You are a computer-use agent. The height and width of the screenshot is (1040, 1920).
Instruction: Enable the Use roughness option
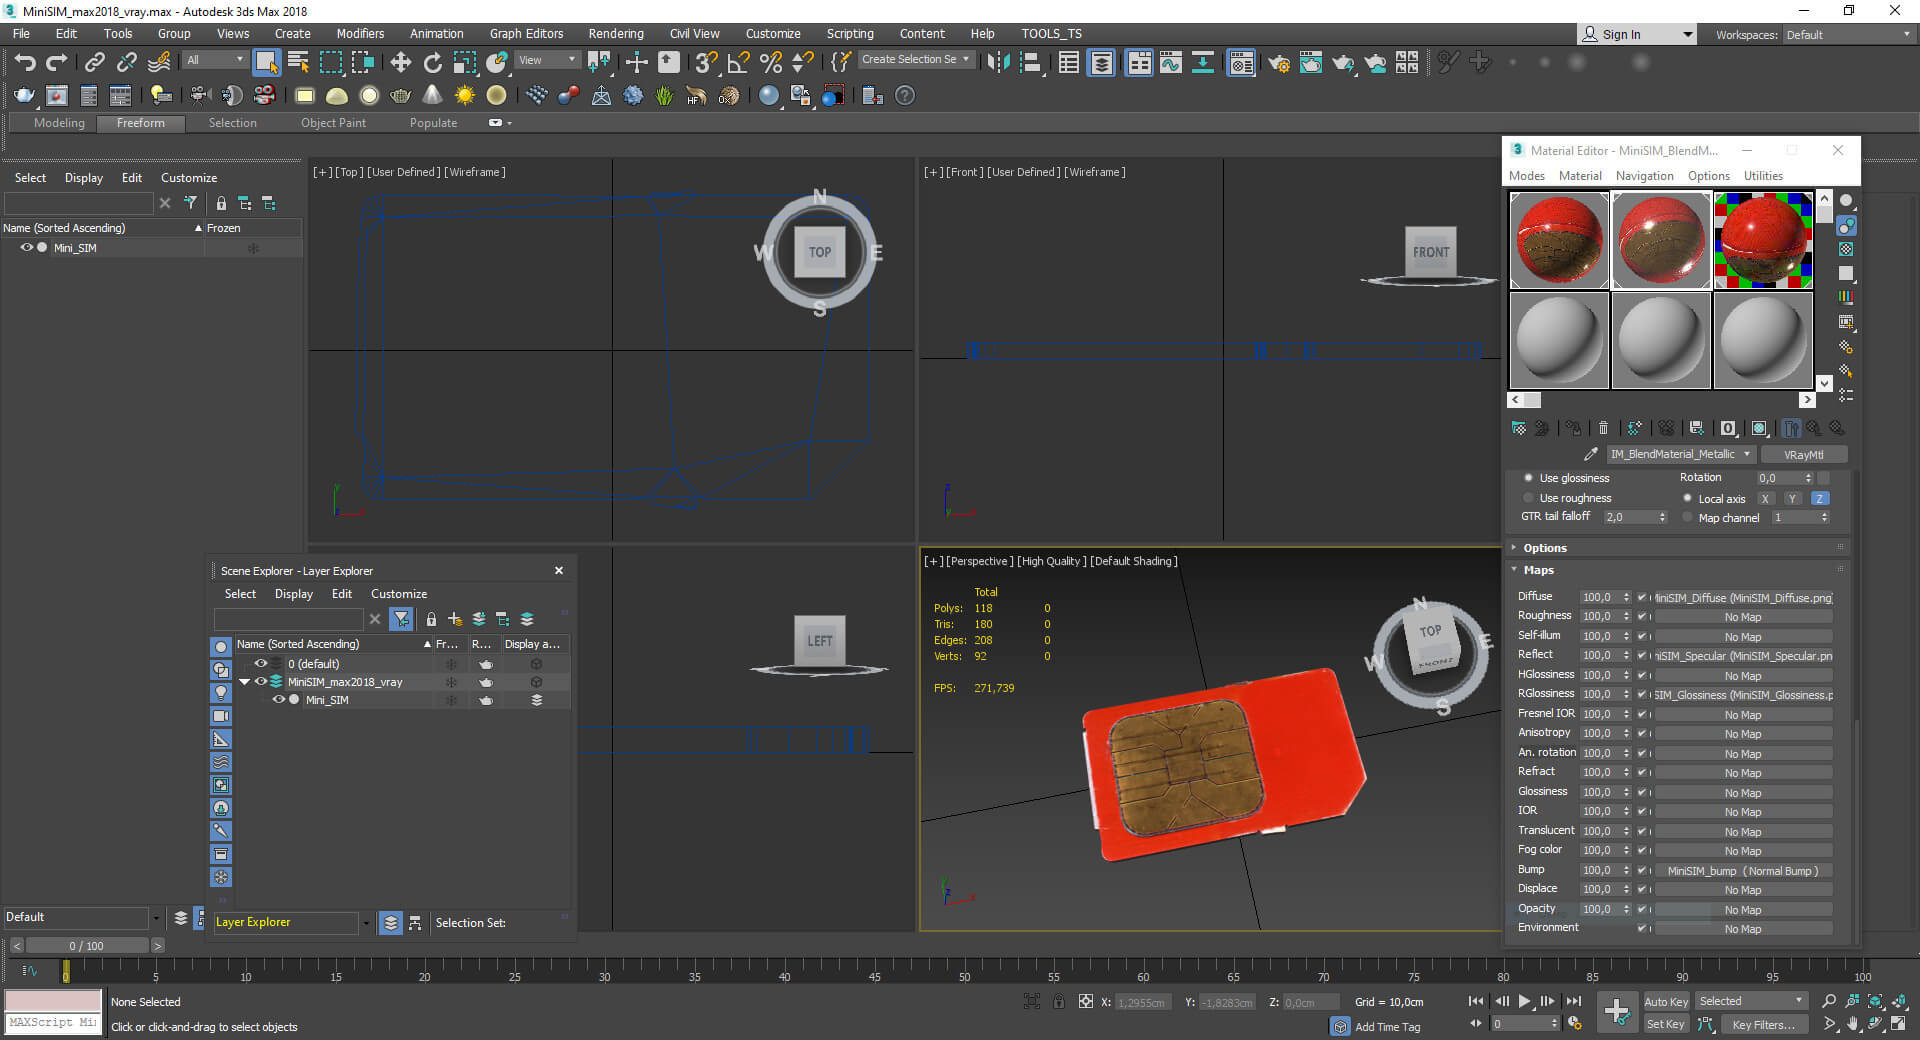[x=1528, y=498]
